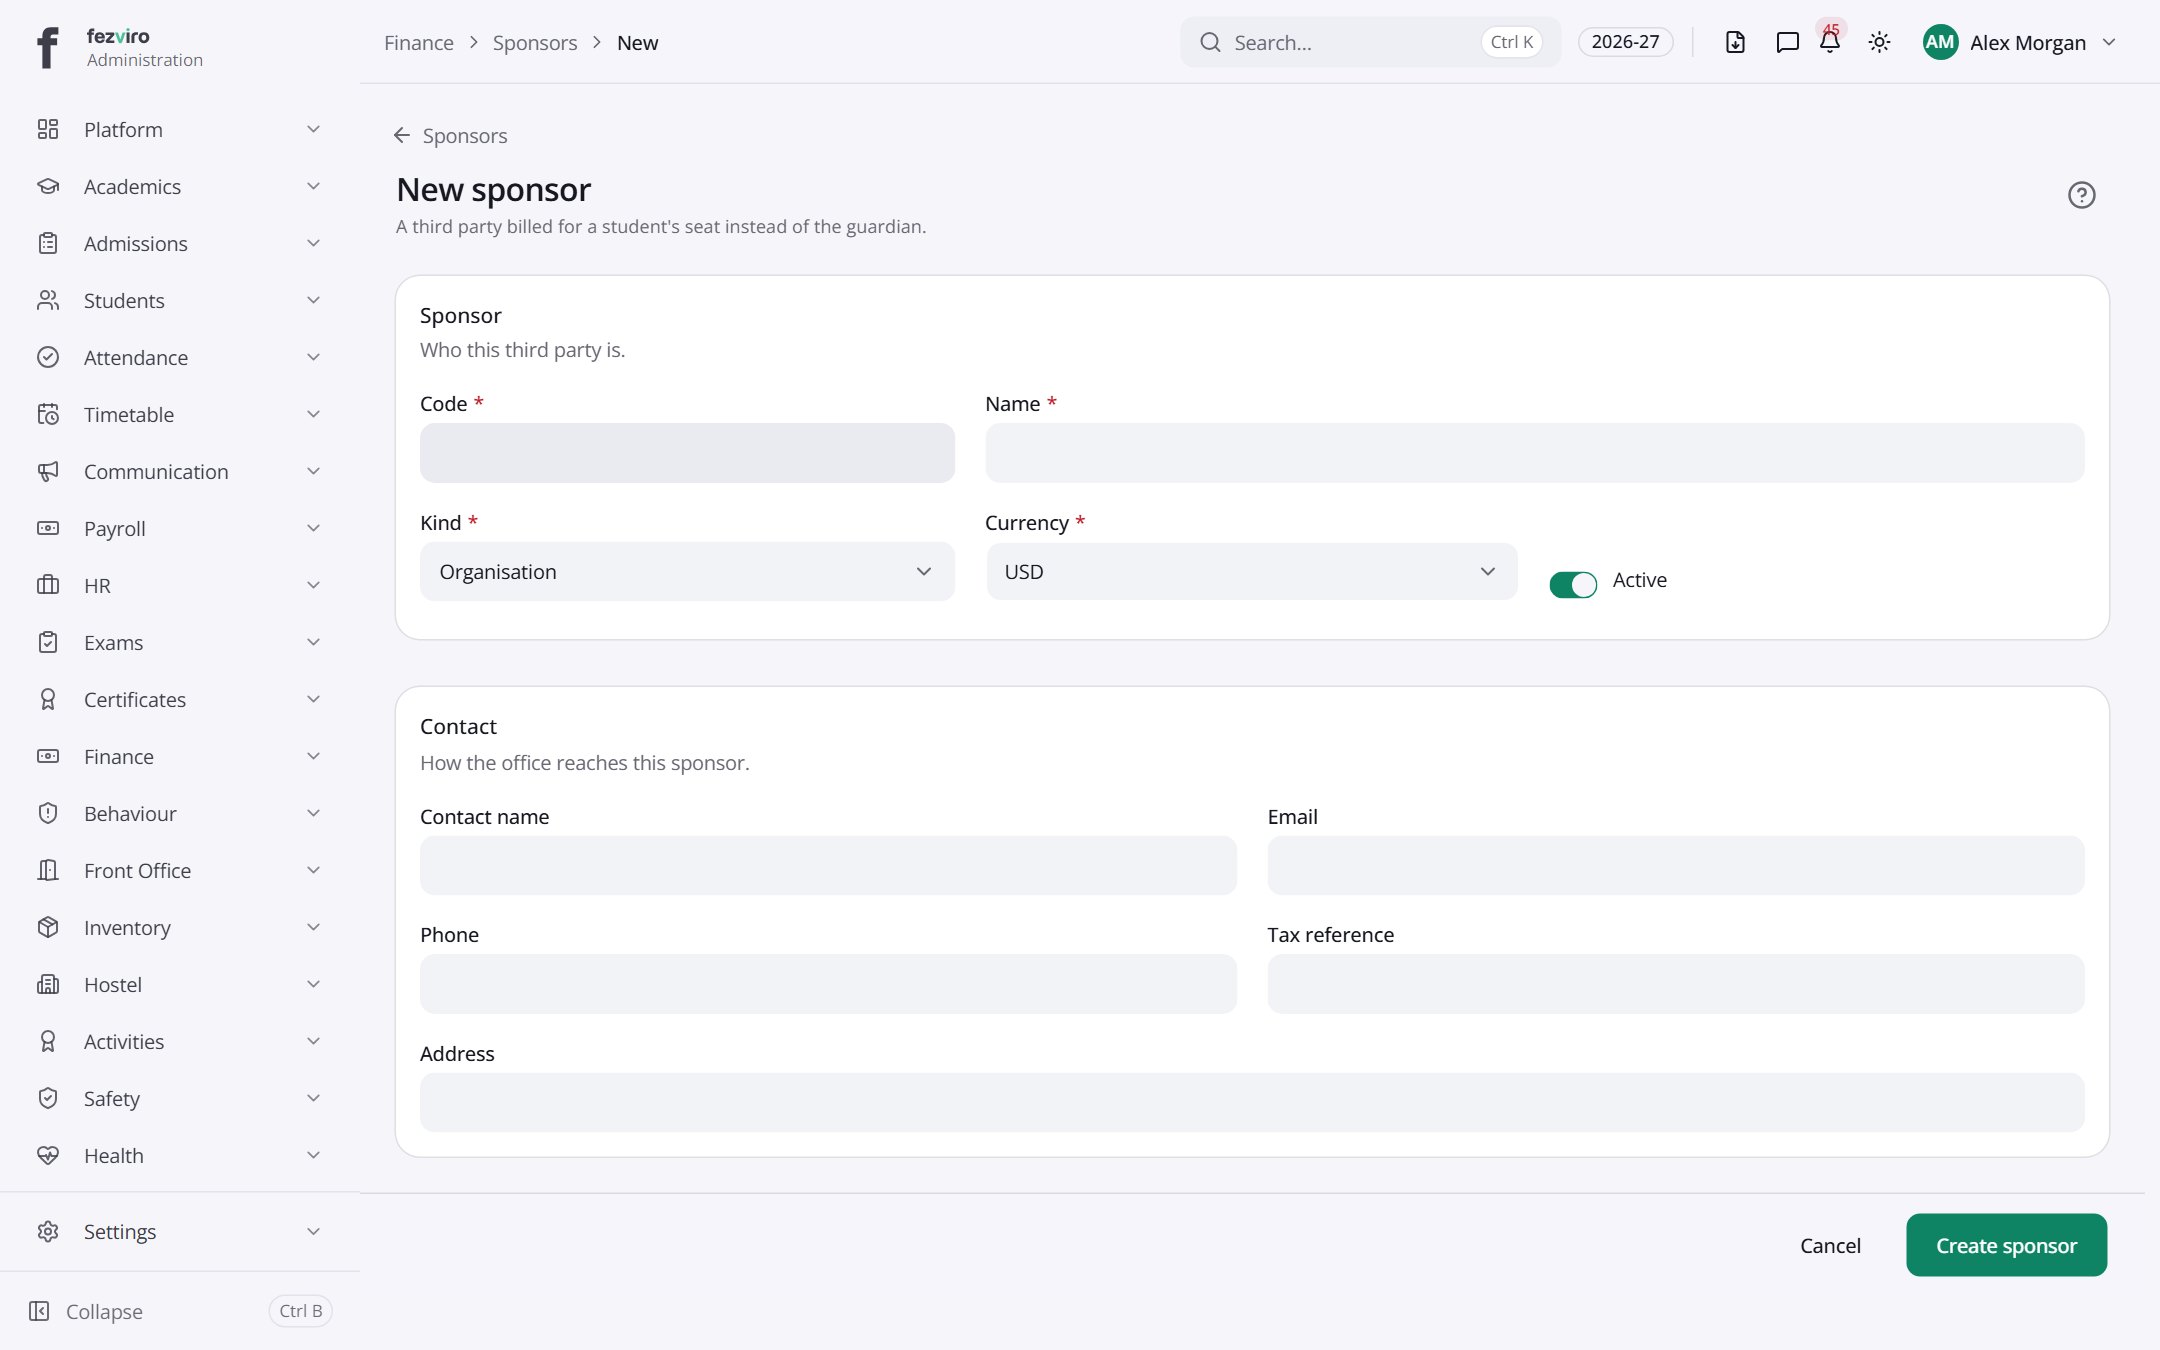This screenshot has width=2160, height=1350.
Task: Click the download file icon in header
Action: coord(1735,42)
